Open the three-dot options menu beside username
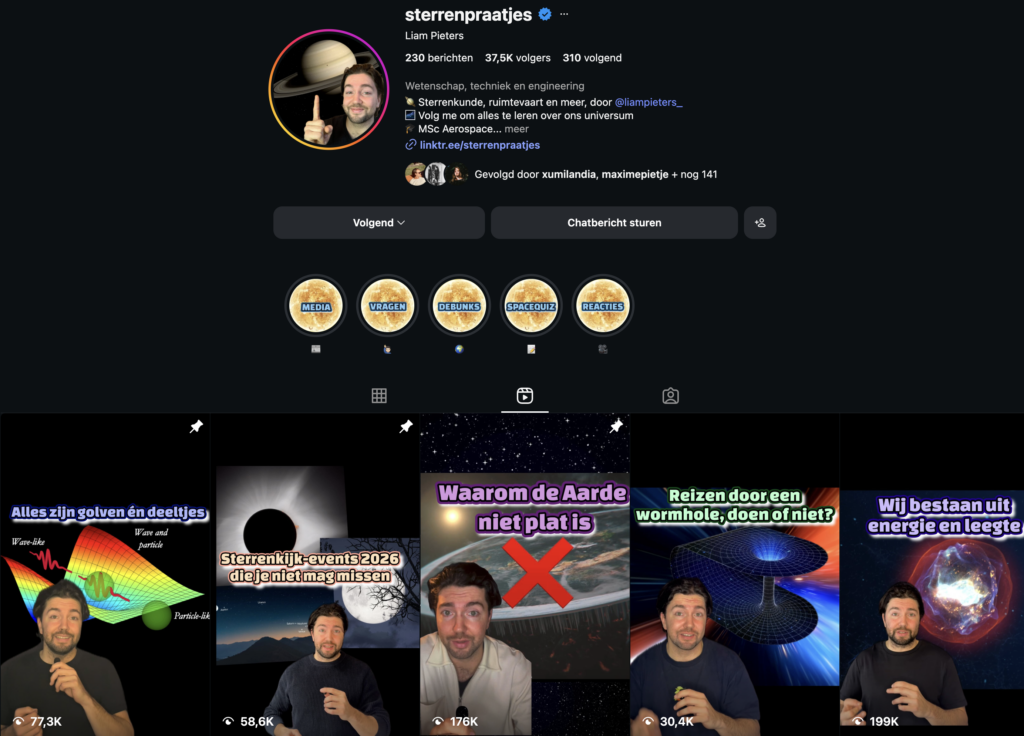1024x736 pixels. (x=564, y=14)
